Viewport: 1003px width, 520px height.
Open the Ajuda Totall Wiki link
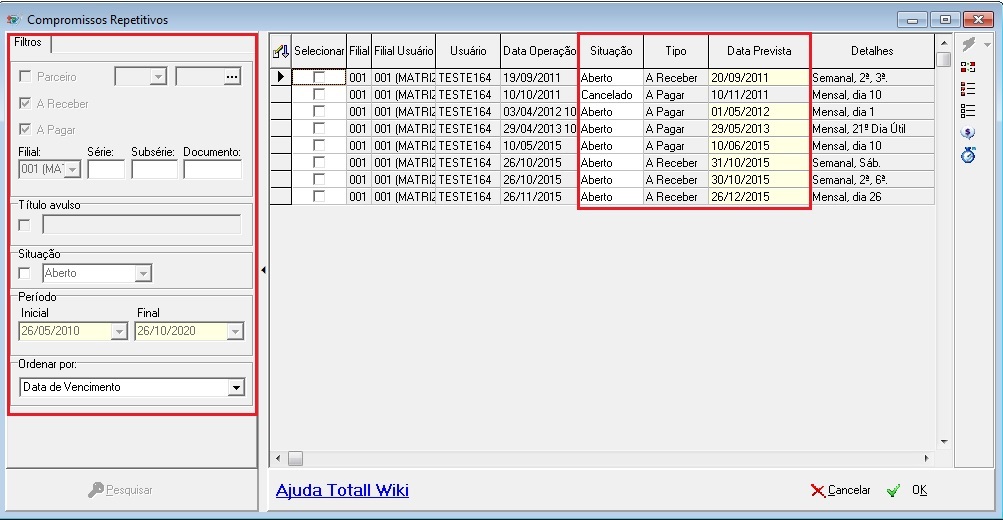pyautogui.click(x=342, y=490)
